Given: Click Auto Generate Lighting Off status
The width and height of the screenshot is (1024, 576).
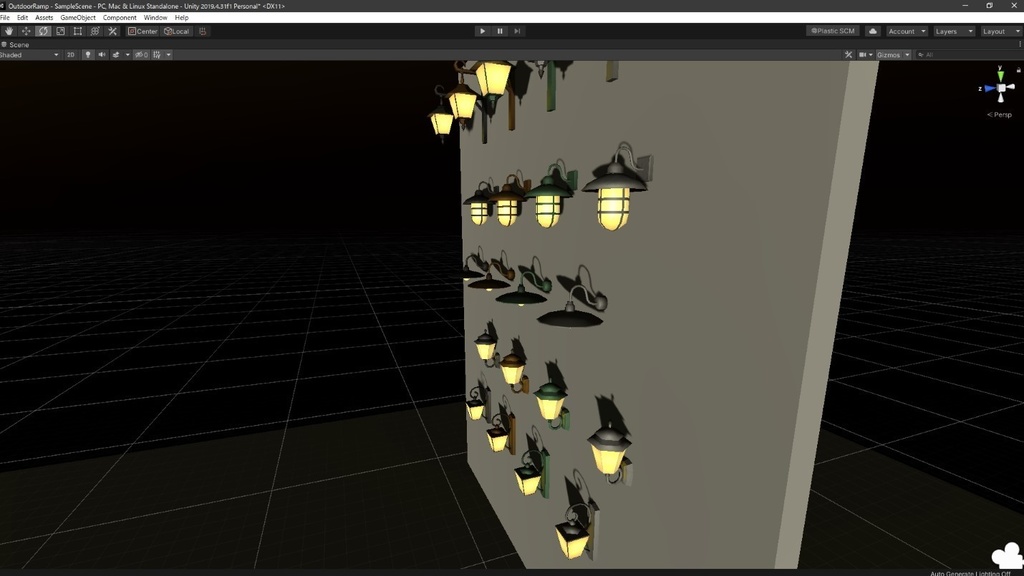Looking at the screenshot, I should (x=970, y=573).
